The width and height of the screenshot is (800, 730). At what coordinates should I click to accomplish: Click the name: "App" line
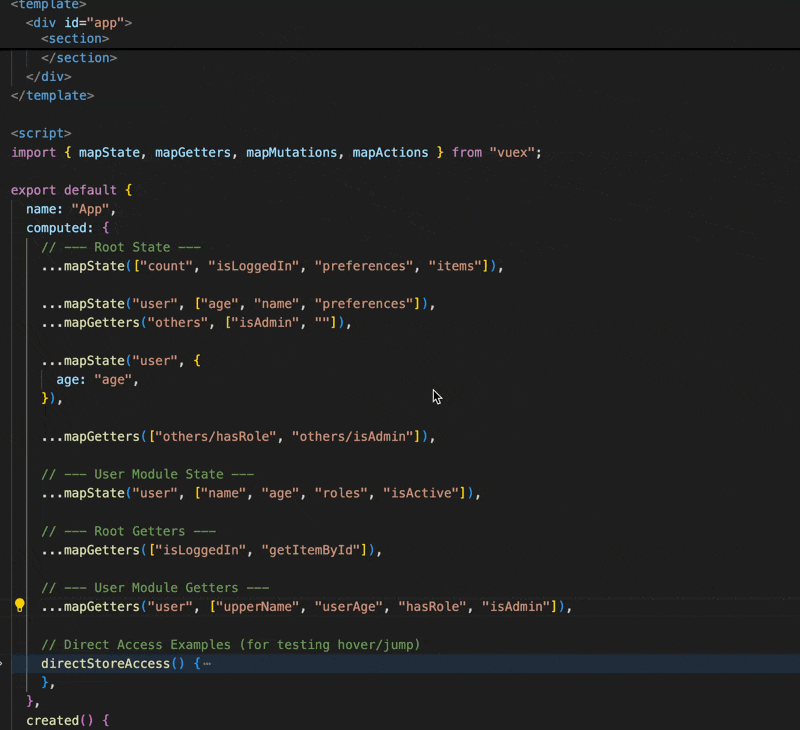(x=71, y=209)
